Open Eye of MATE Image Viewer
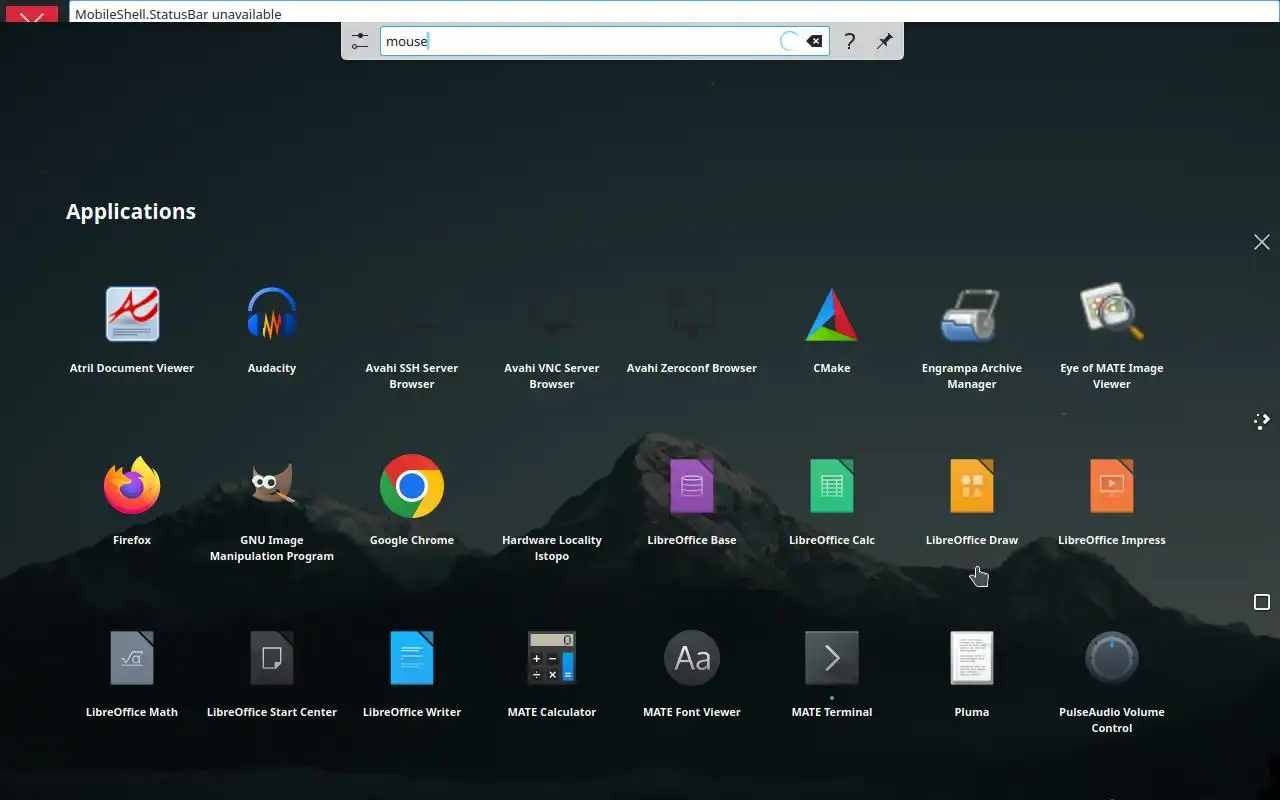 (x=1112, y=338)
